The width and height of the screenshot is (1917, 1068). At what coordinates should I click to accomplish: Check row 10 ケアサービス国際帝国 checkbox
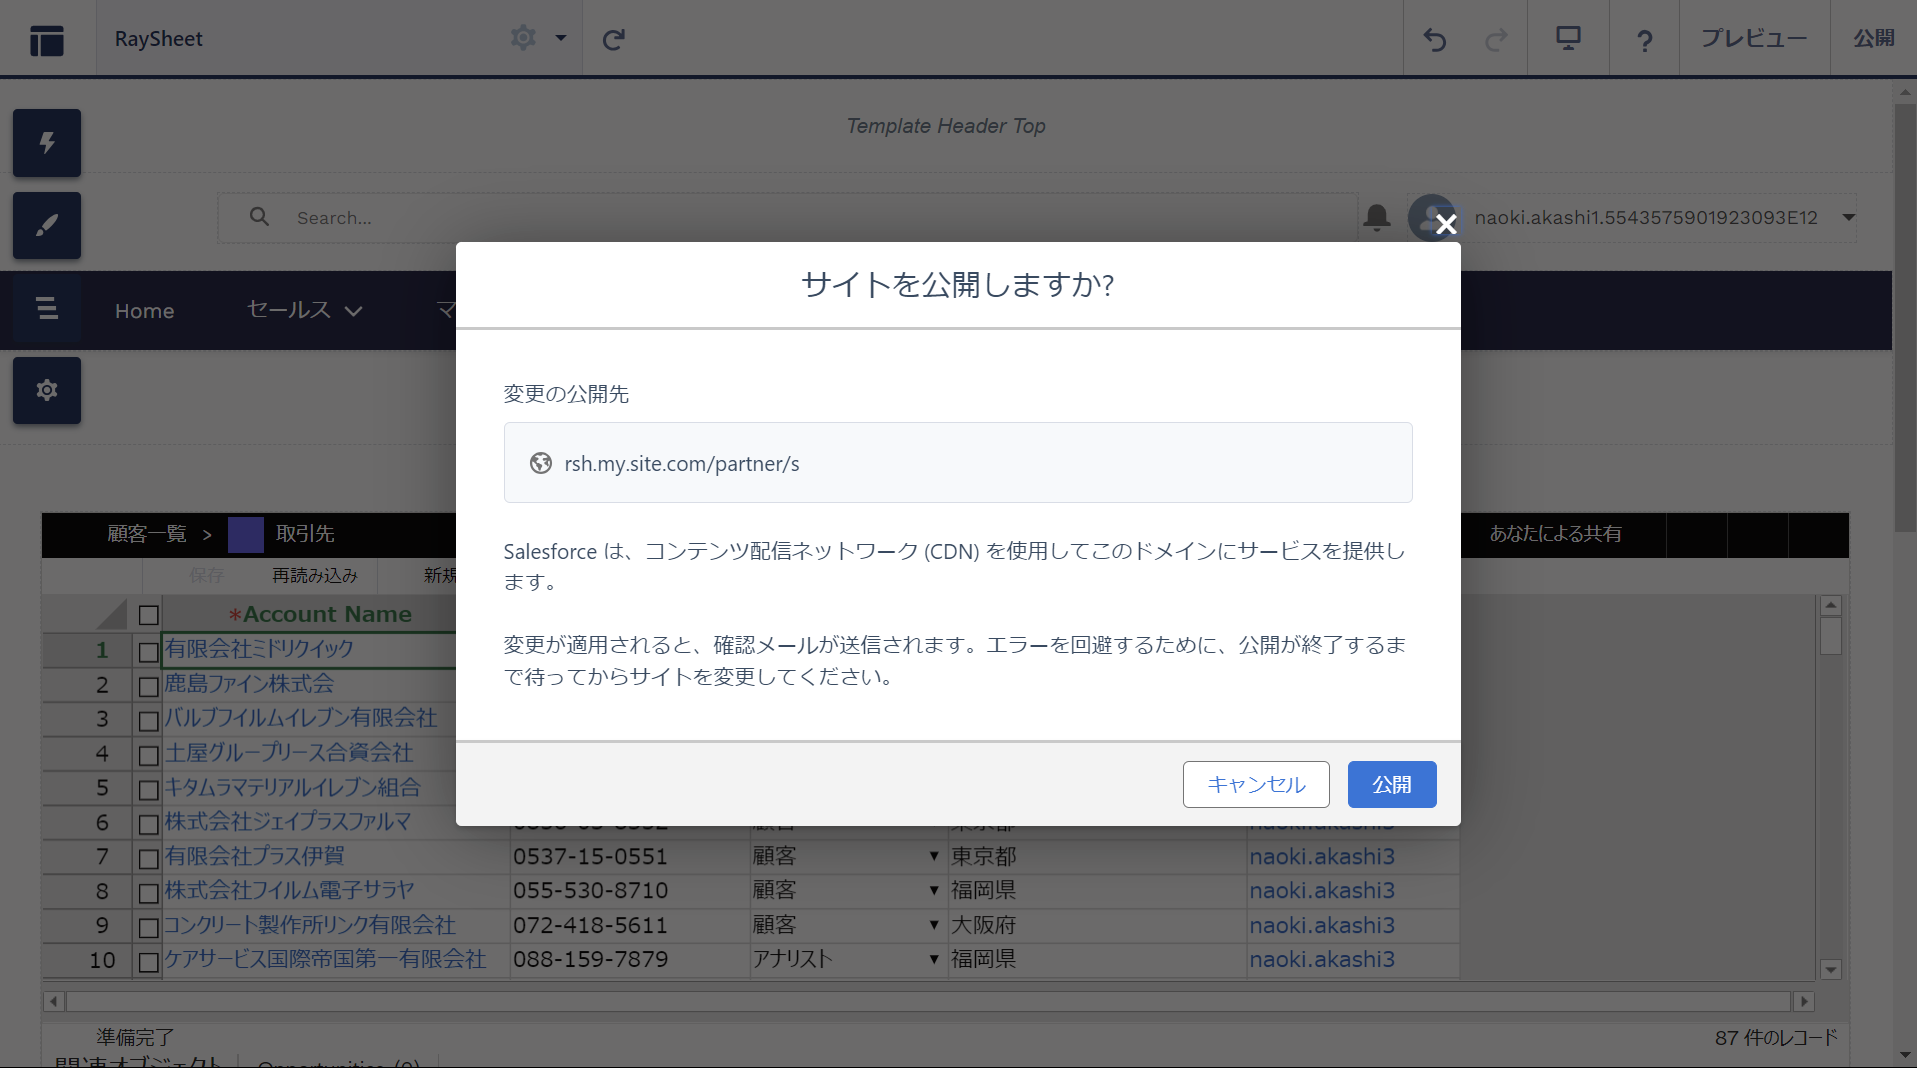(x=148, y=962)
